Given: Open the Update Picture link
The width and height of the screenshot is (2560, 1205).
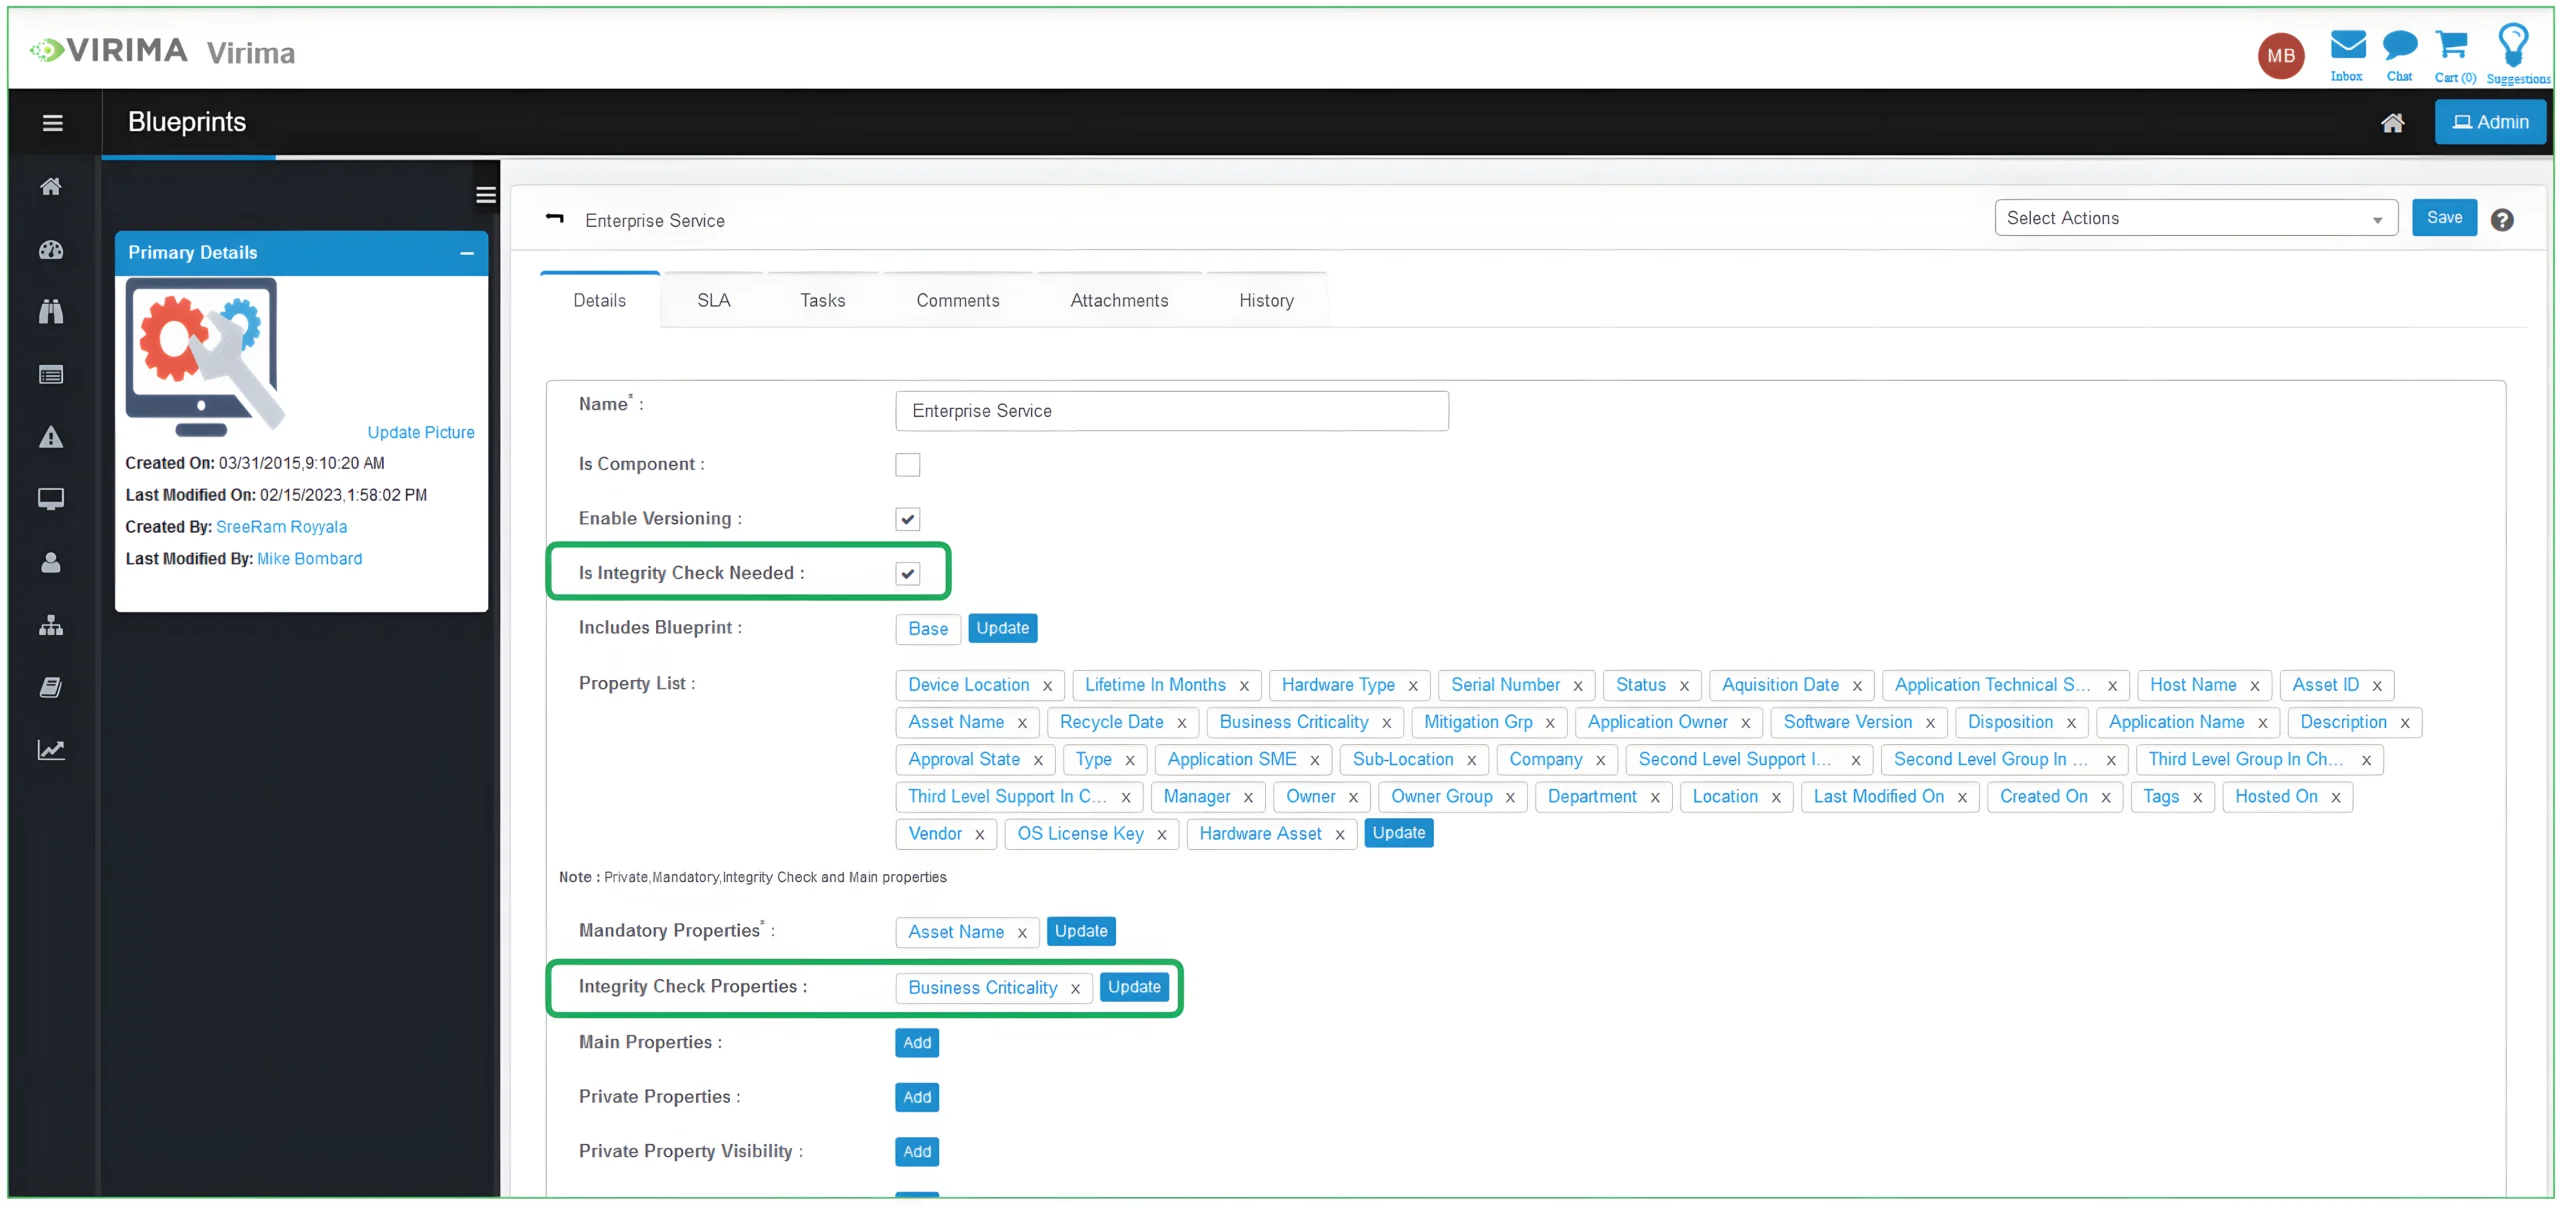Looking at the screenshot, I should pyautogui.click(x=420, y=432).
